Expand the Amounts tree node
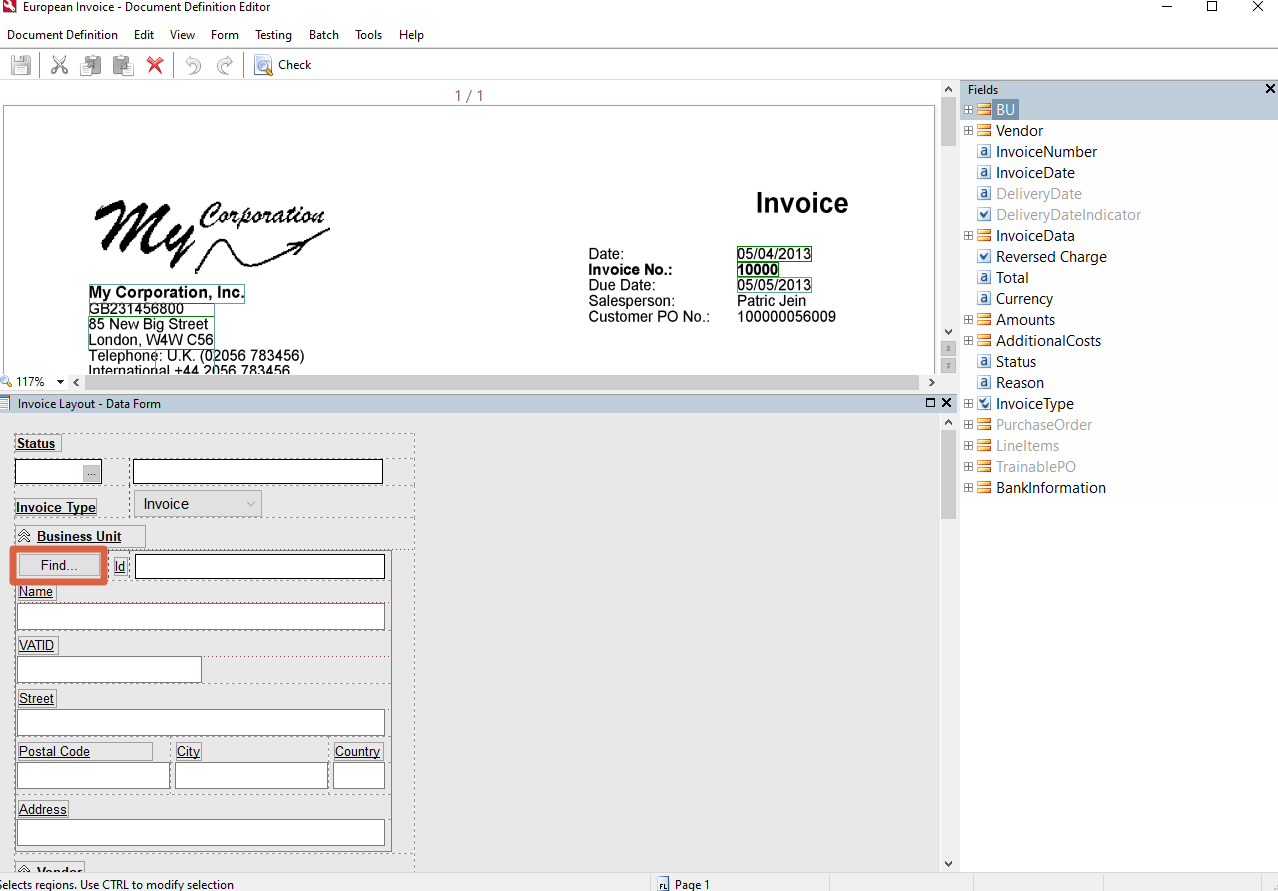The image size is (1278, 891). (968, 320)
